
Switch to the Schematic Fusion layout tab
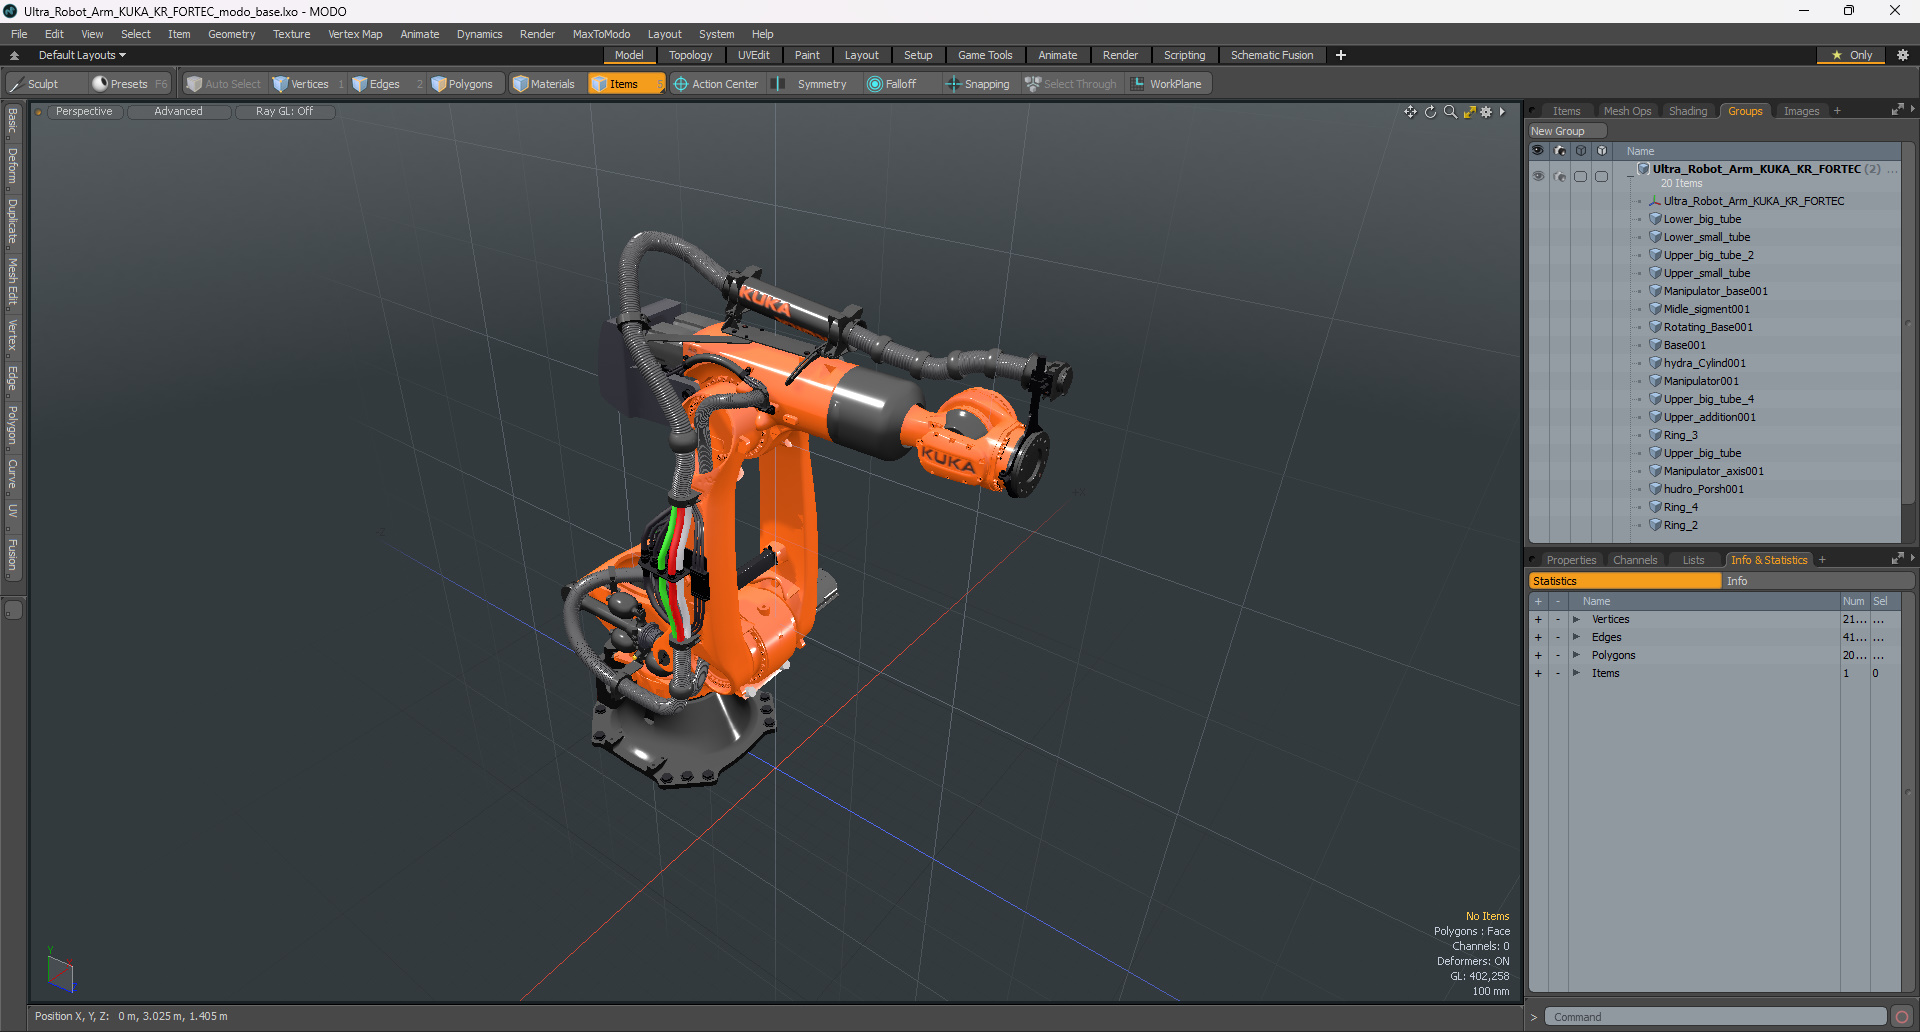click(x=1272, y=55)
